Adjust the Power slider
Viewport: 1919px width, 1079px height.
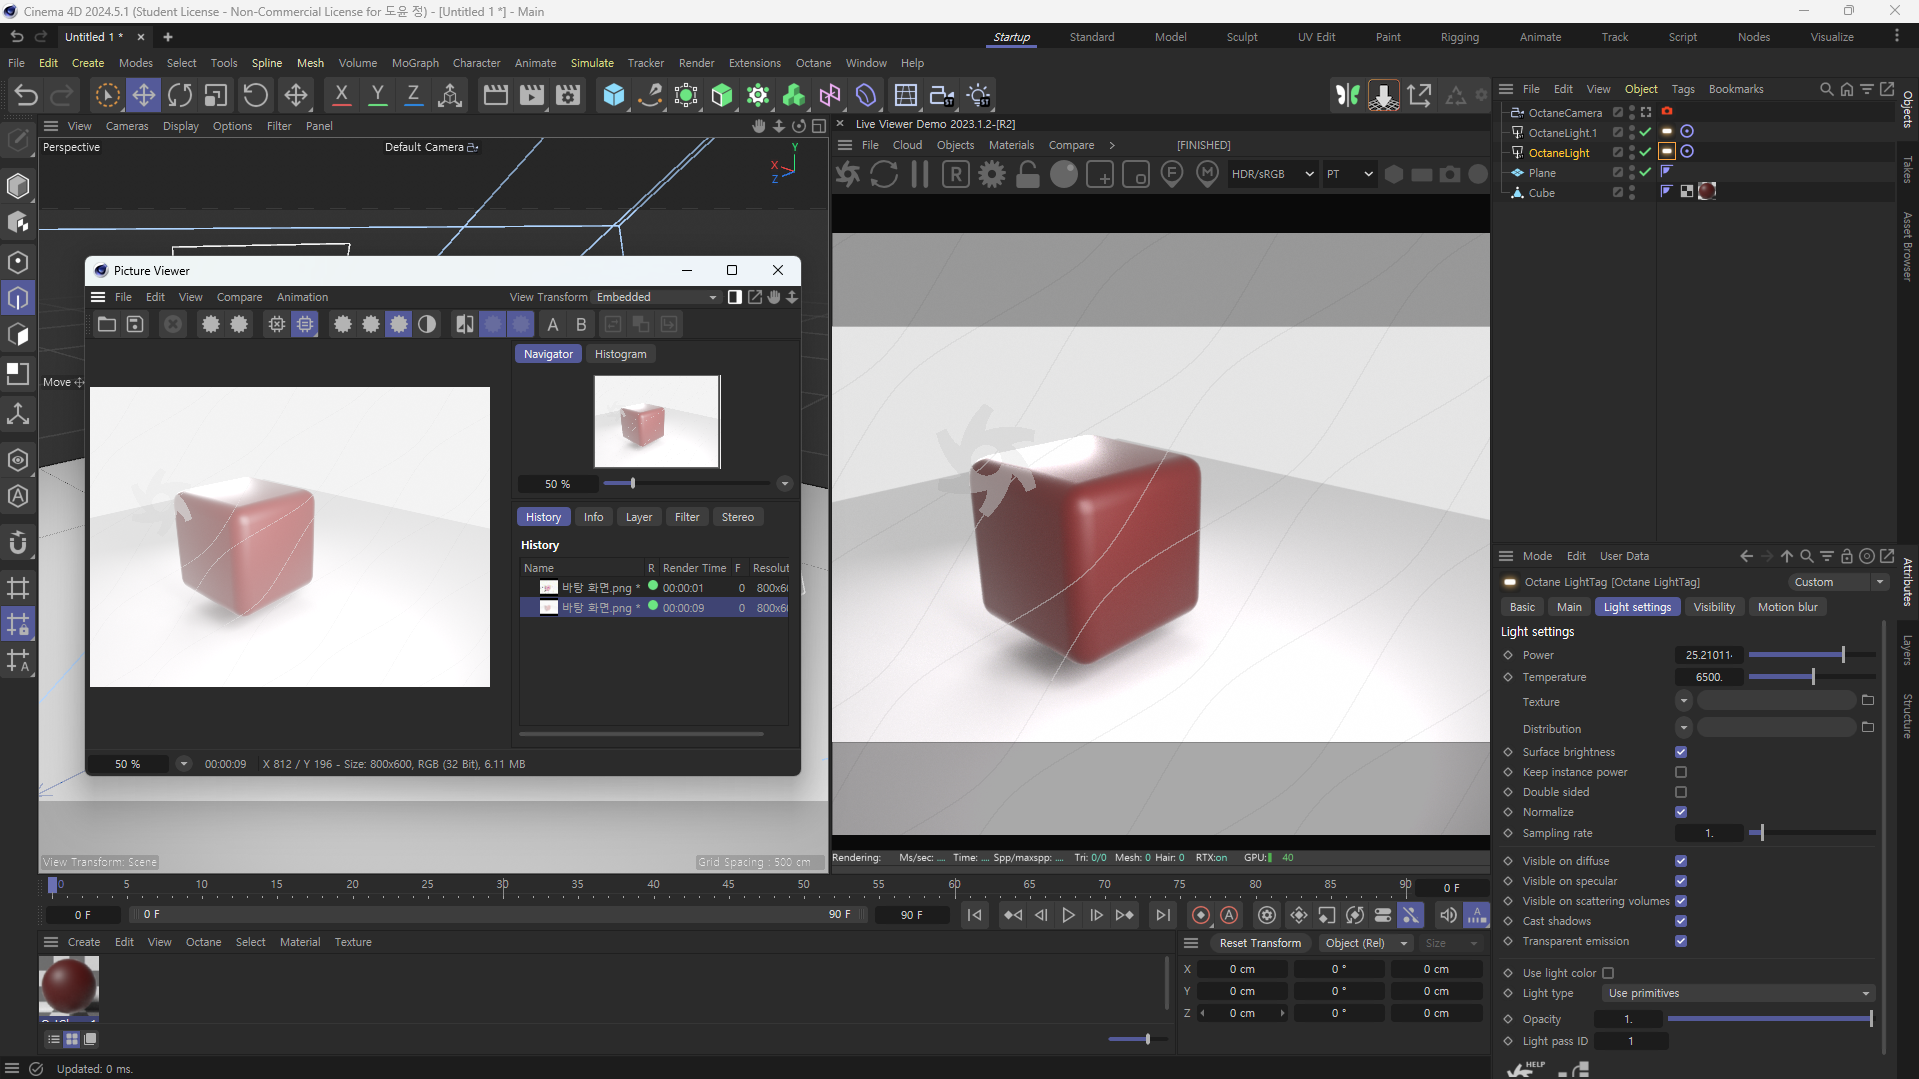1812,655
